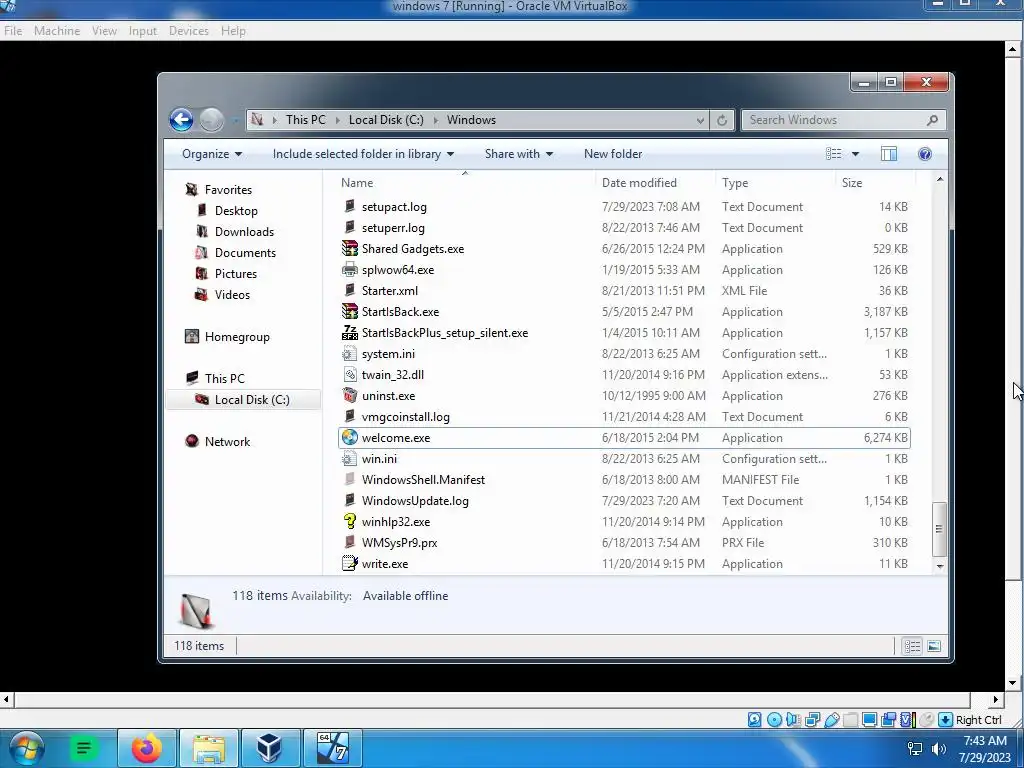Refresh the Windows folder view
The height and width of the screenshot is (768, 1024).
(722, 120)
